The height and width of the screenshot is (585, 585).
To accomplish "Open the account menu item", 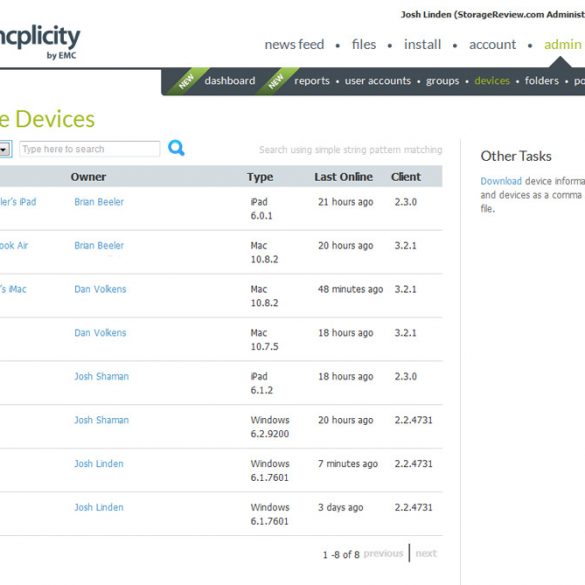I will (x=492, y=44).
